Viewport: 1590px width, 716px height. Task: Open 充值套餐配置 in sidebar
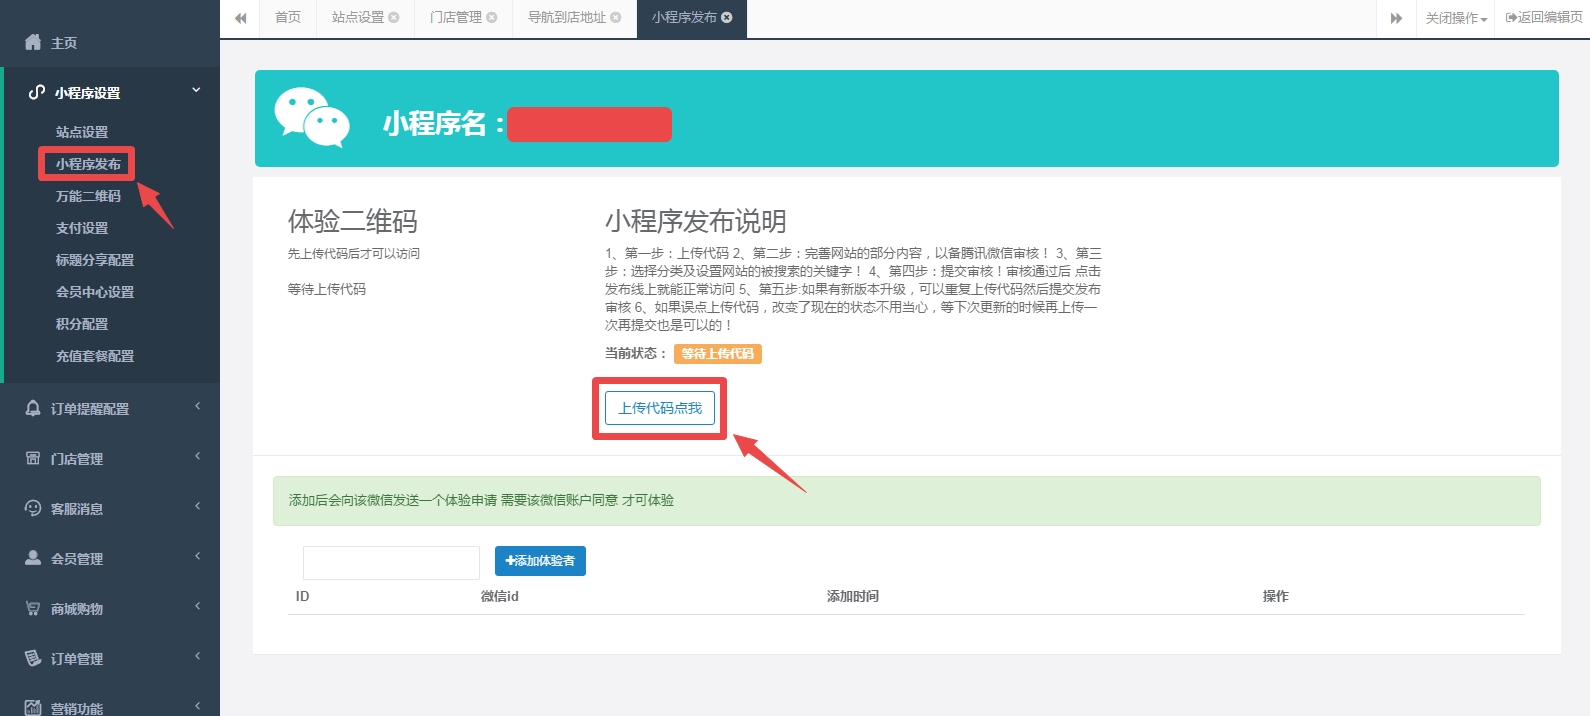pyautogui.click(x=95, y=356)
